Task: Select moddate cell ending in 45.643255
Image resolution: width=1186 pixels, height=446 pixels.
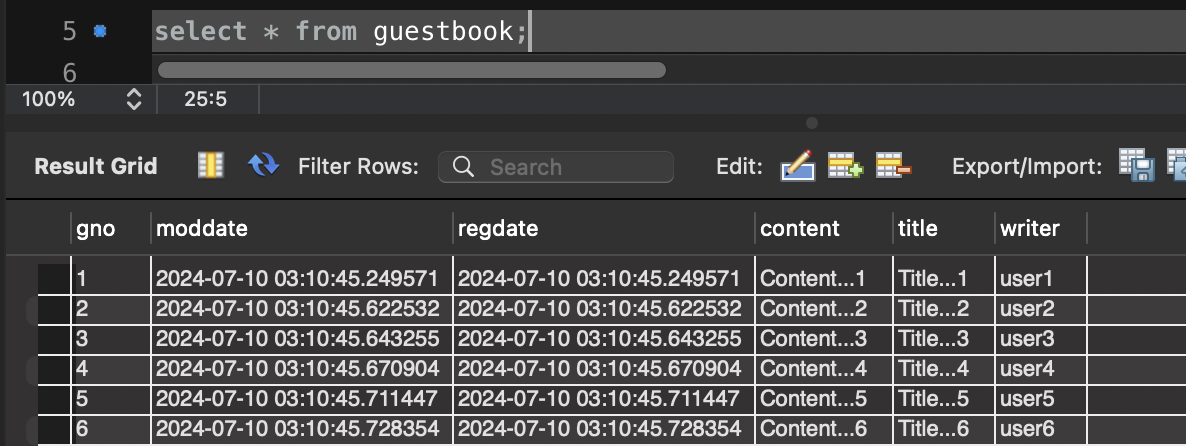Action: coord(303,339)
